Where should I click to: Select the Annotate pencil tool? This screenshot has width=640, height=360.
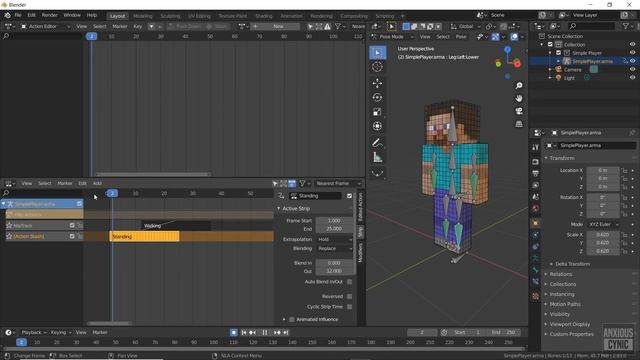[x=378, y=143]
